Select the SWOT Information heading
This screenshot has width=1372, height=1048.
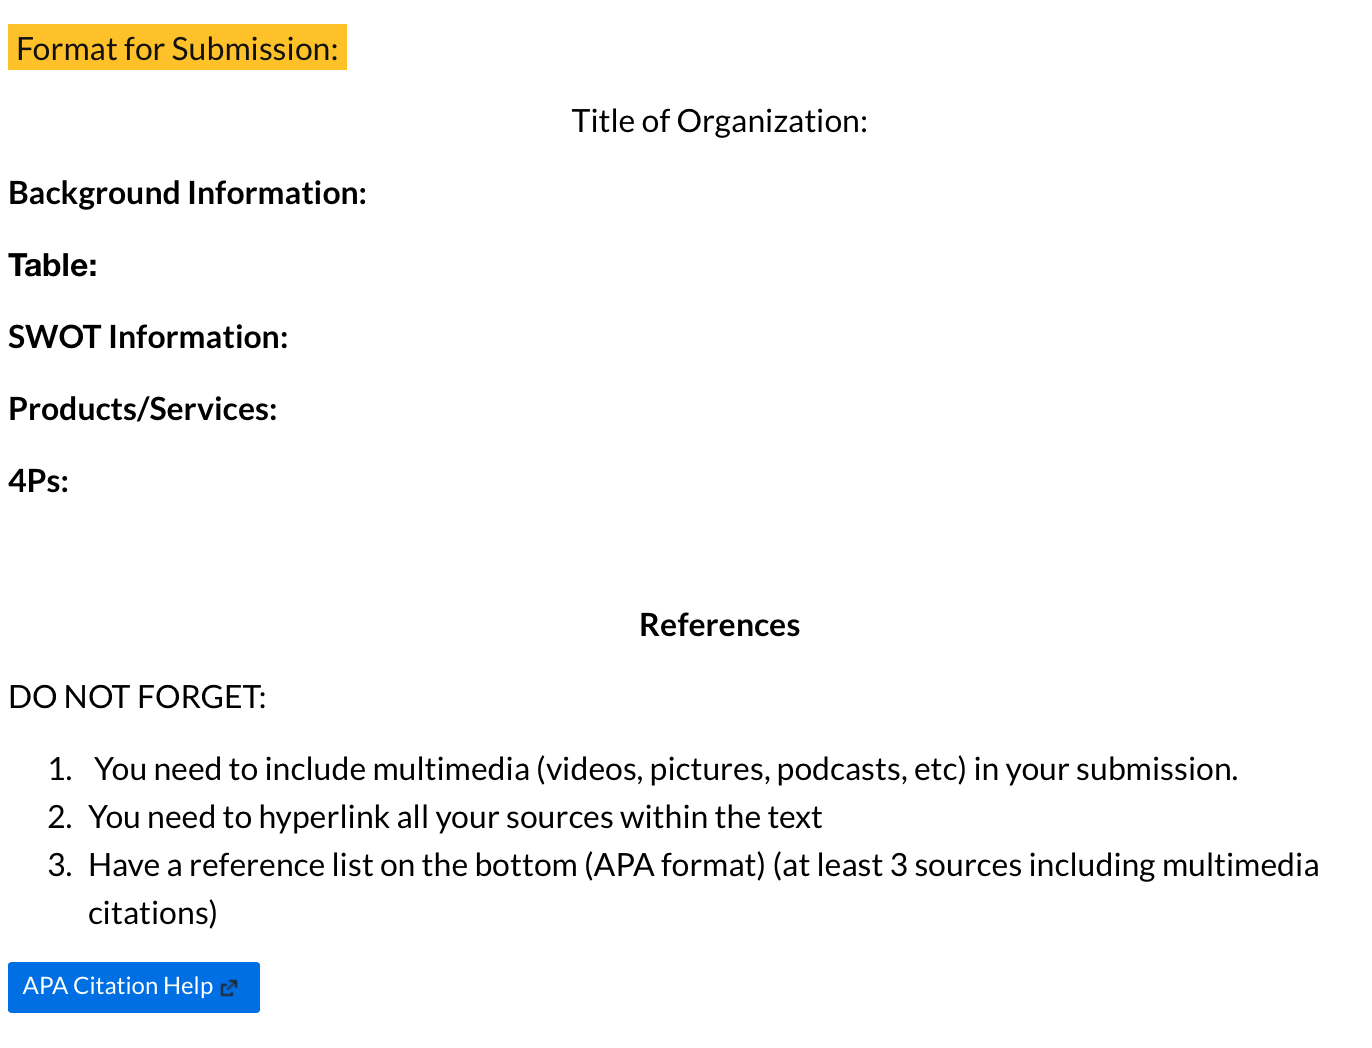[x=148, y=337]
